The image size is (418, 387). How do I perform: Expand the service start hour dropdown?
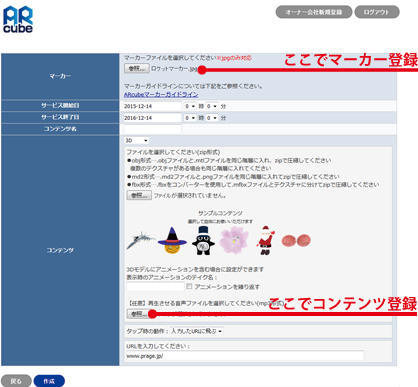190,106
